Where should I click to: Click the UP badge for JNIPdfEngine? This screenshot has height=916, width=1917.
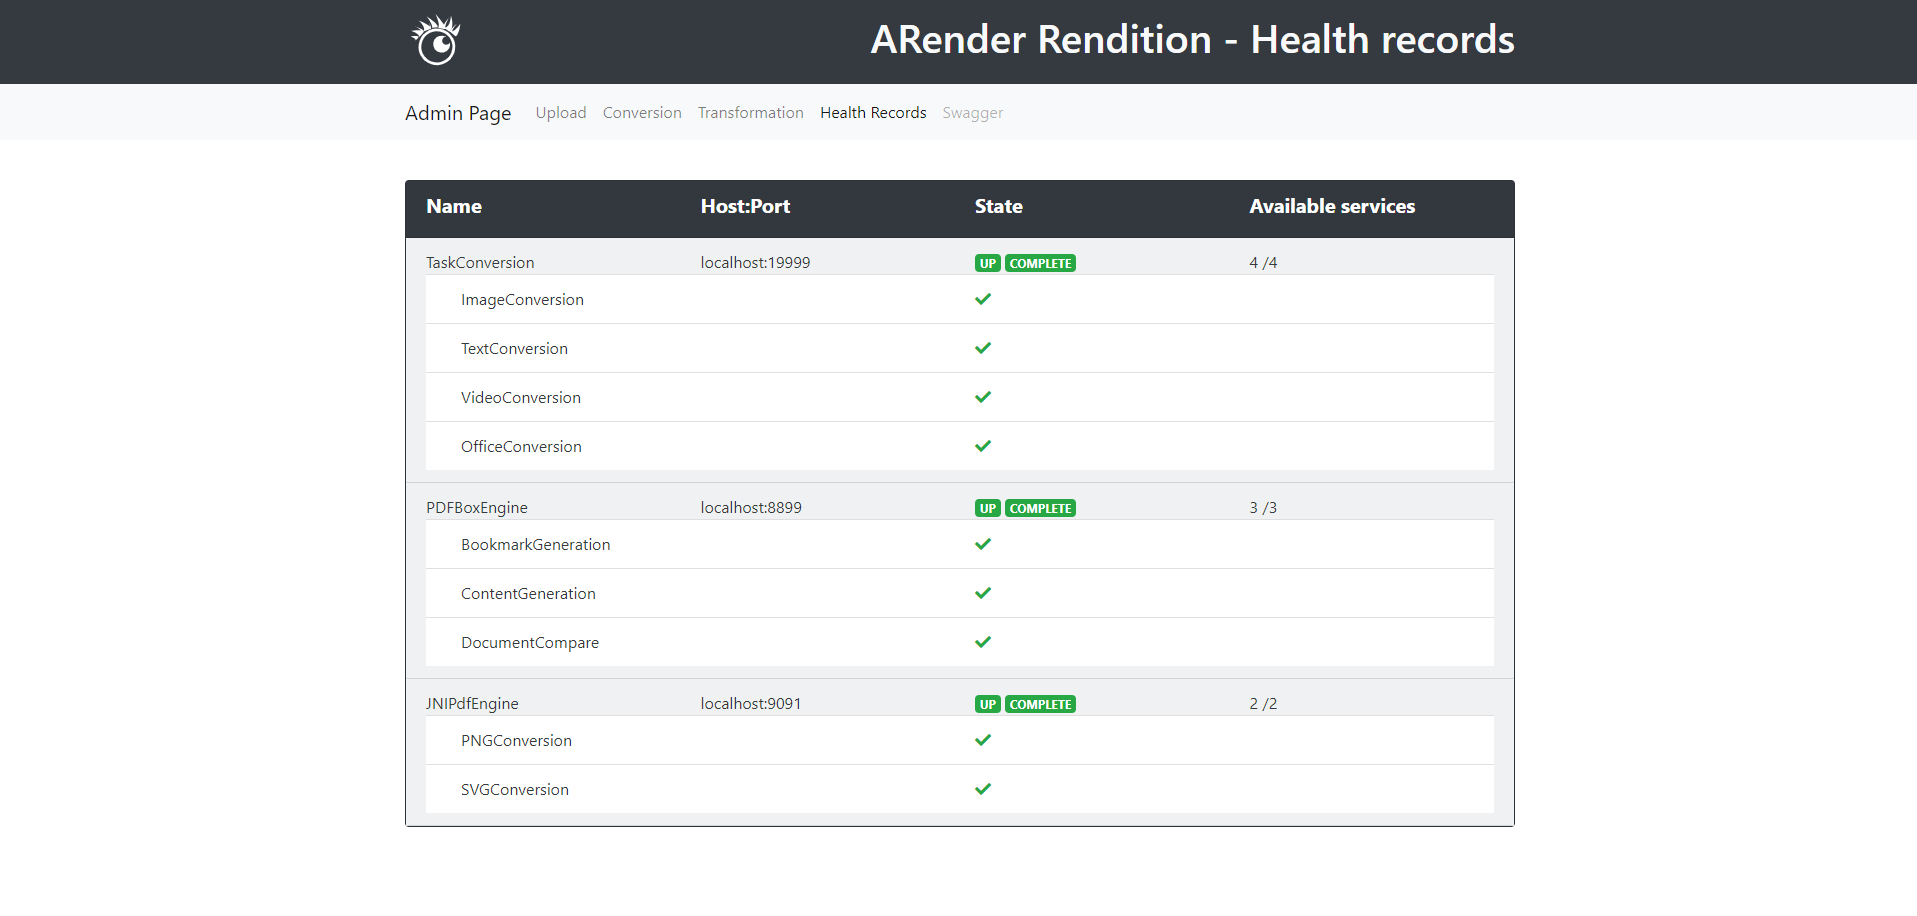(x=987, y=703)
